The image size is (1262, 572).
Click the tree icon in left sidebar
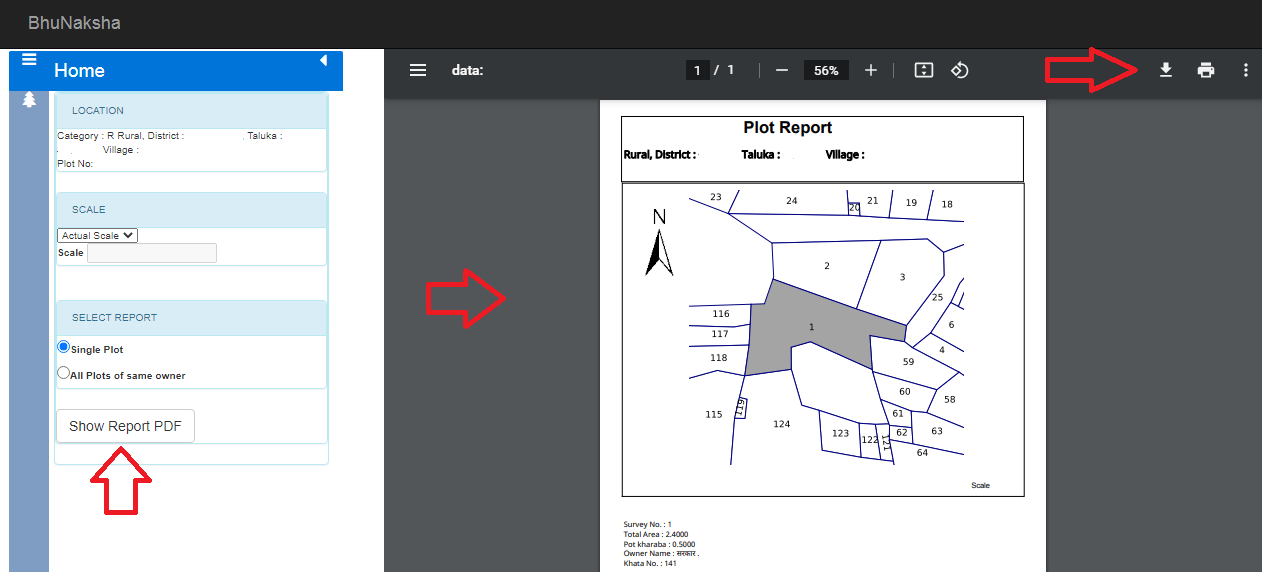[x=29, y=99]
